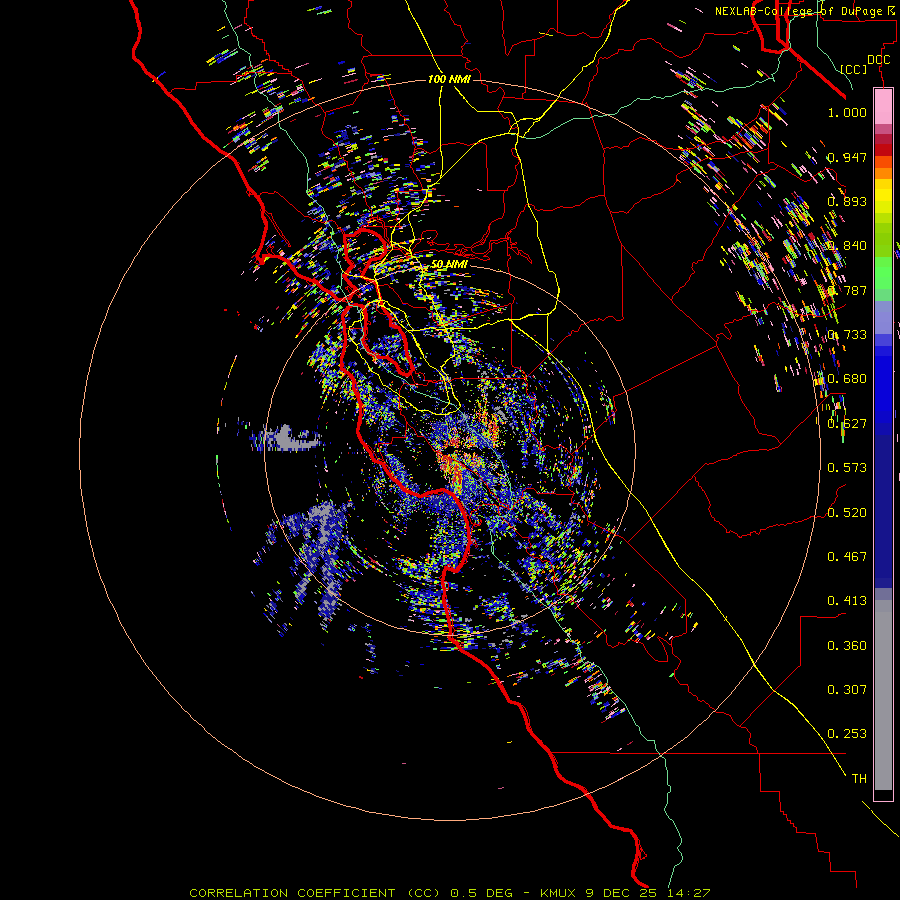Viewport: 900px width, 900px height.
Task: Select the 0.680 scale value
Action: (847, 379)
